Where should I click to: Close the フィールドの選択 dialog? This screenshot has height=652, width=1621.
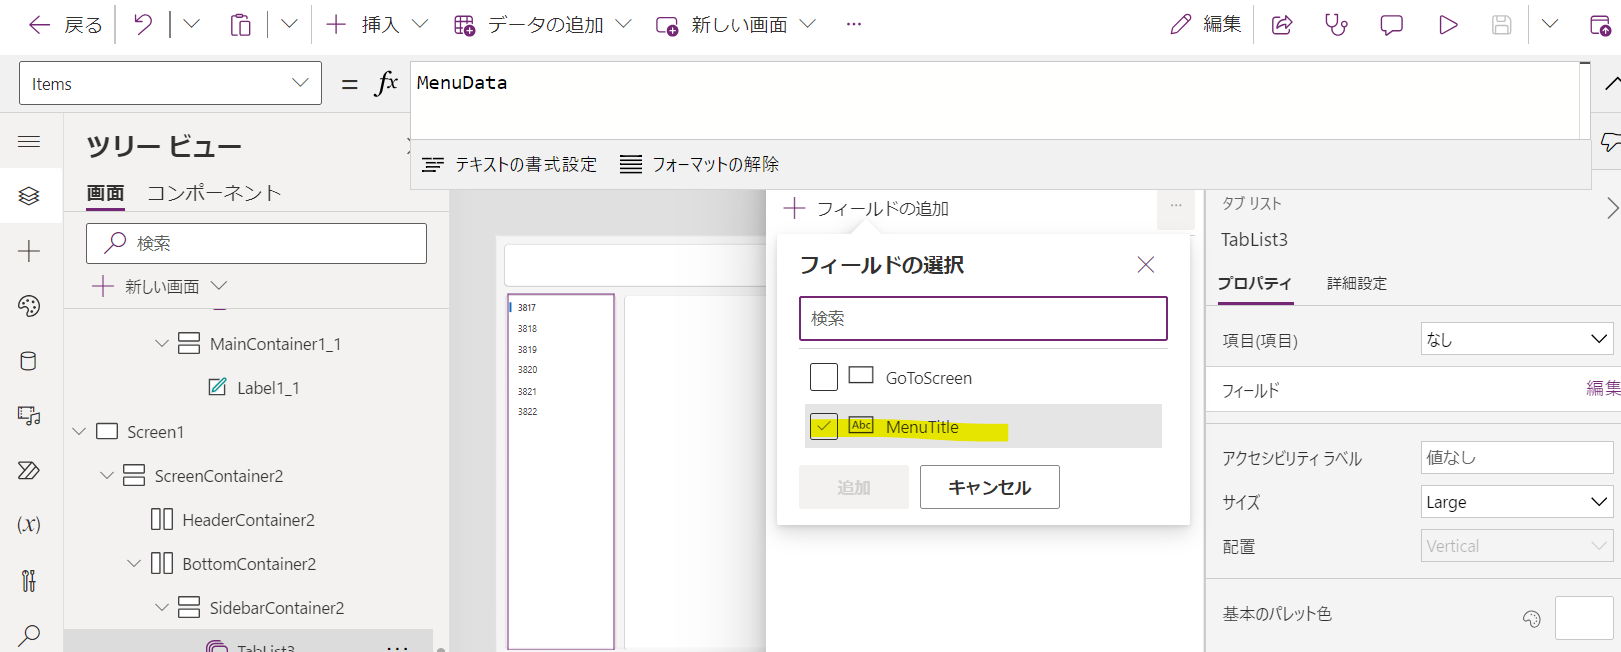tap(1146, 264)
